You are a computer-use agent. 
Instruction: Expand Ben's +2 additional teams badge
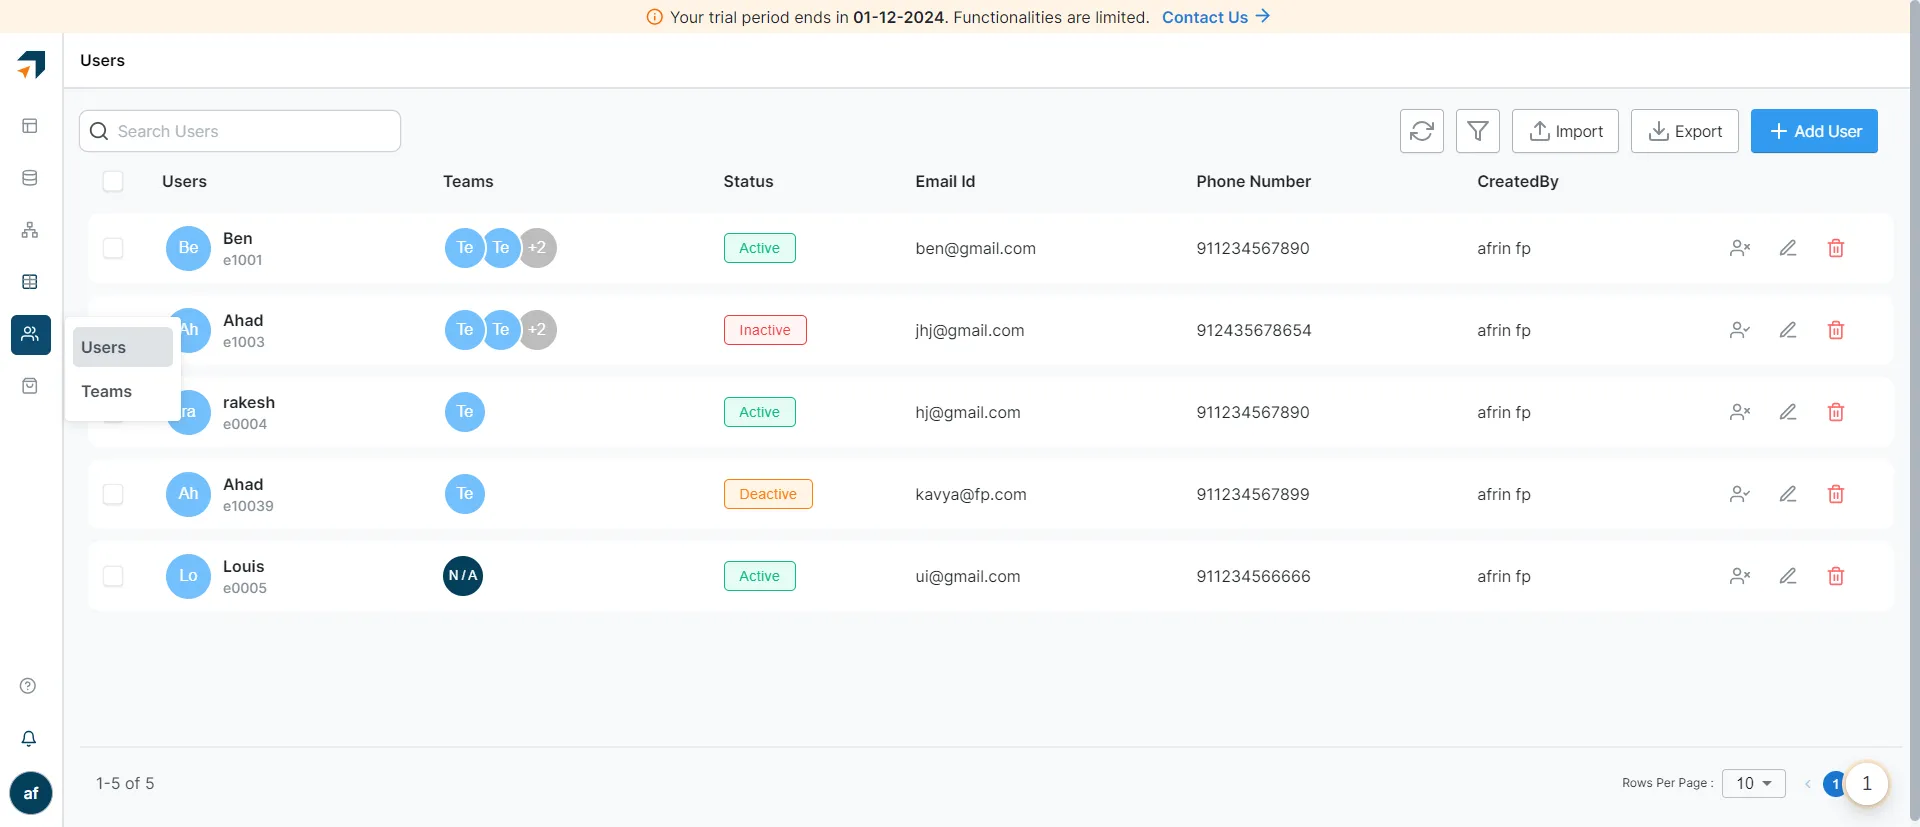pyautogui.click(x=537, y=248)
